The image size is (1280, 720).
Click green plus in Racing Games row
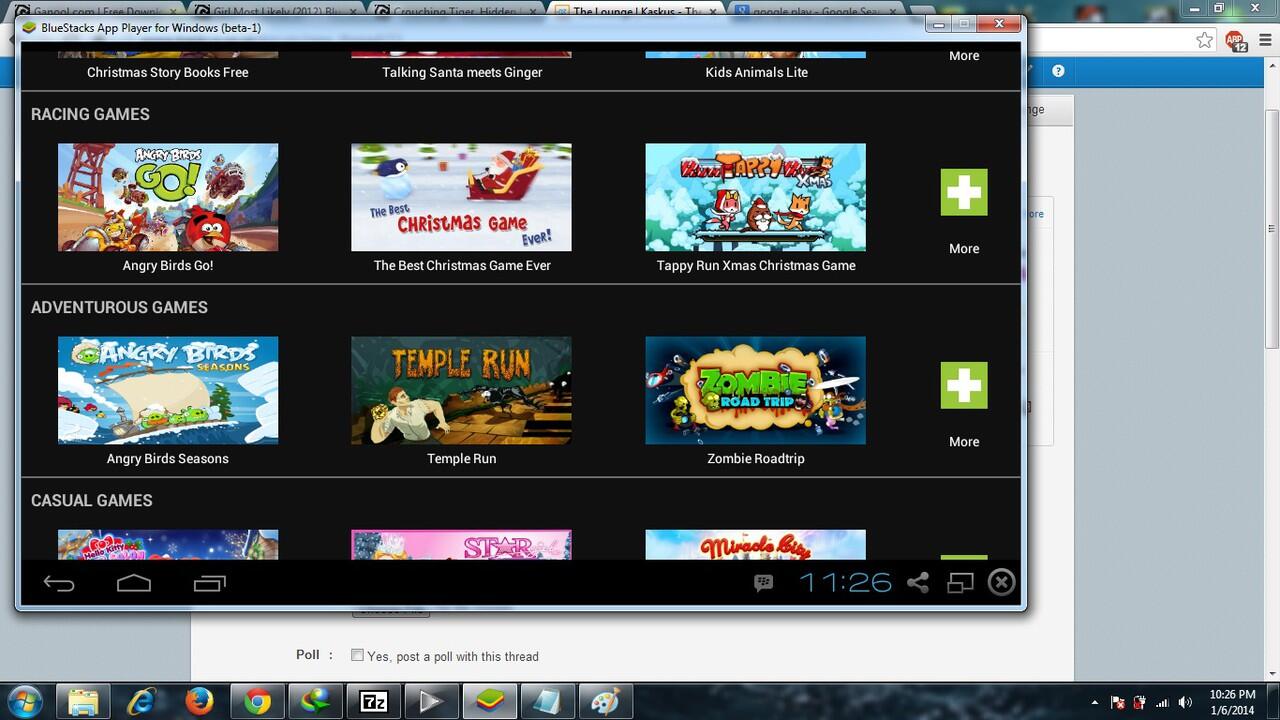point(964,192)
